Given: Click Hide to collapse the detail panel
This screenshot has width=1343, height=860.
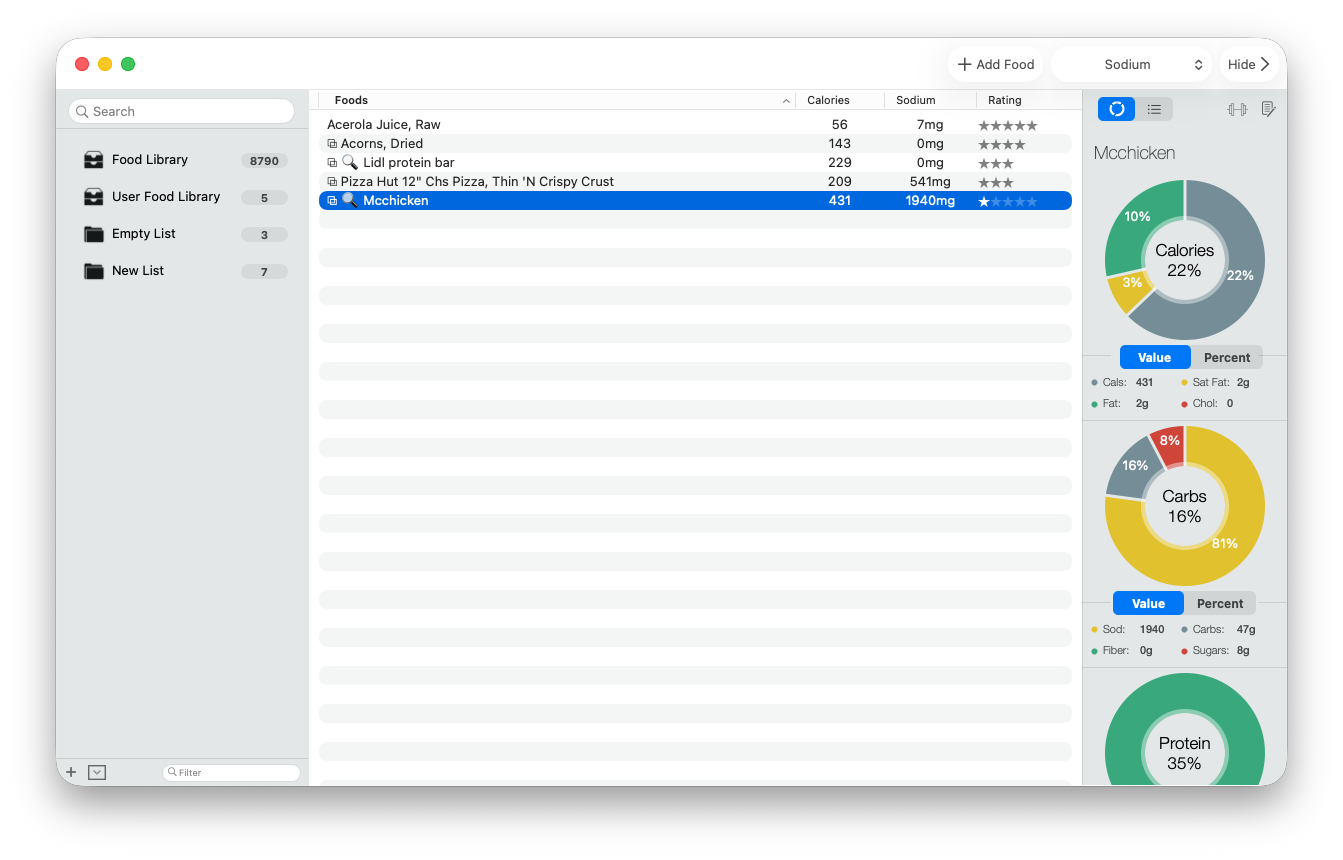Looking at the screenshot, I should click(x=1249, y=64).
